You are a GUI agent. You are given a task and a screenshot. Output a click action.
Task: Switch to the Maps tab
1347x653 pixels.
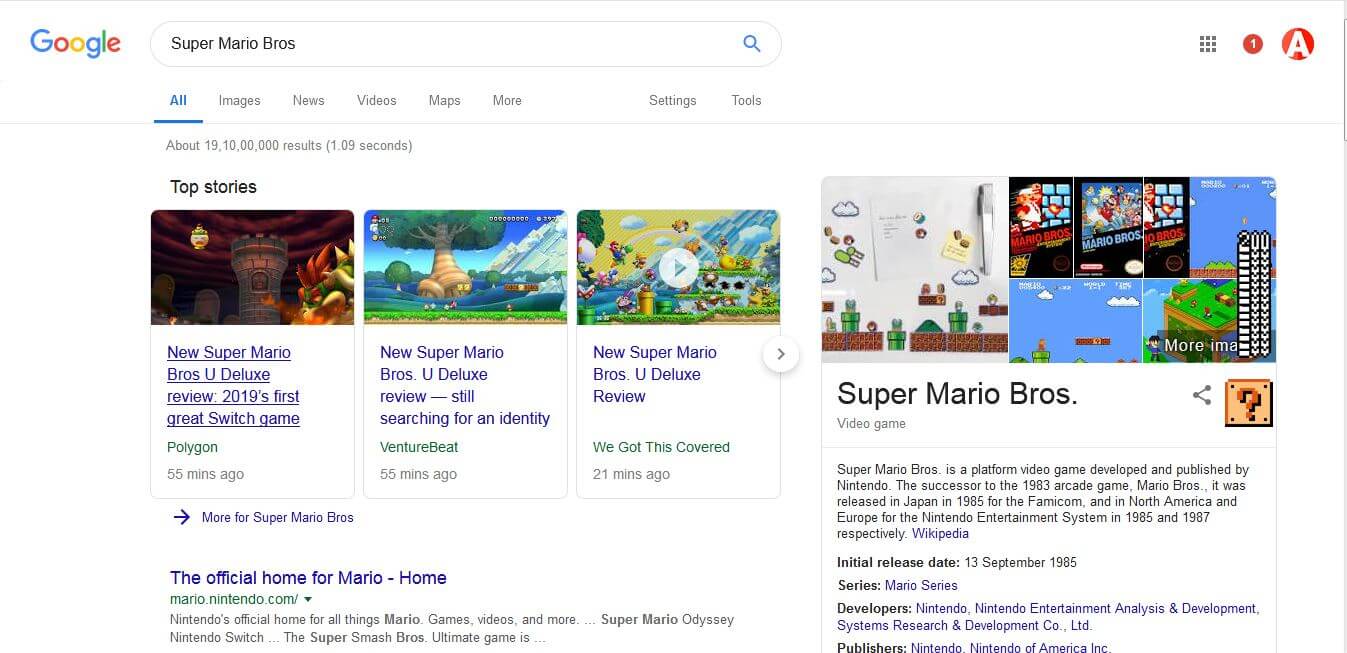click(x=445, y=100)
